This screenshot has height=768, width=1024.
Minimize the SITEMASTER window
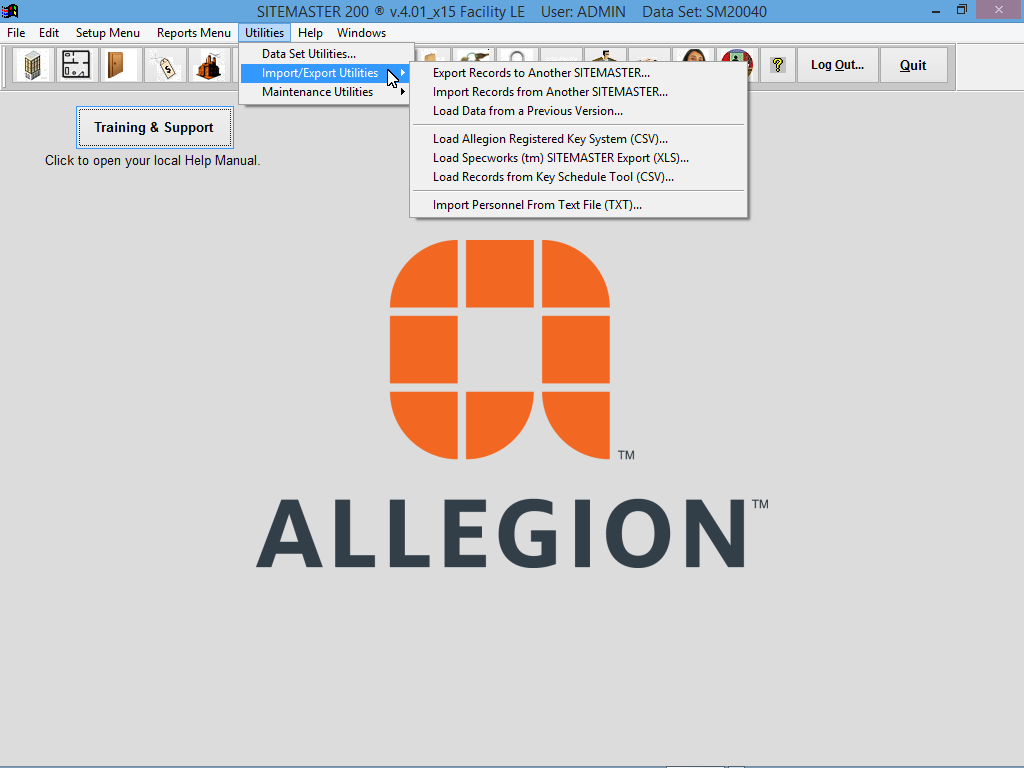[936, 11]
